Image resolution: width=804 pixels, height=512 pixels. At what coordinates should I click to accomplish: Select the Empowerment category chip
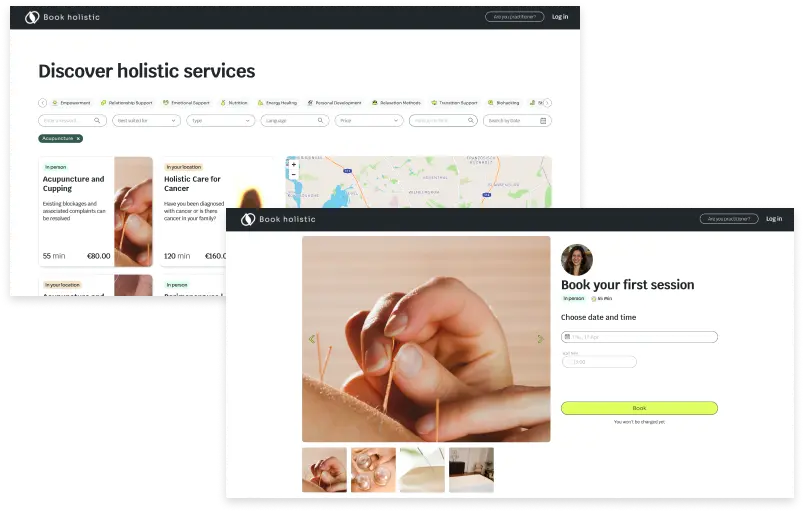[71, 103]
